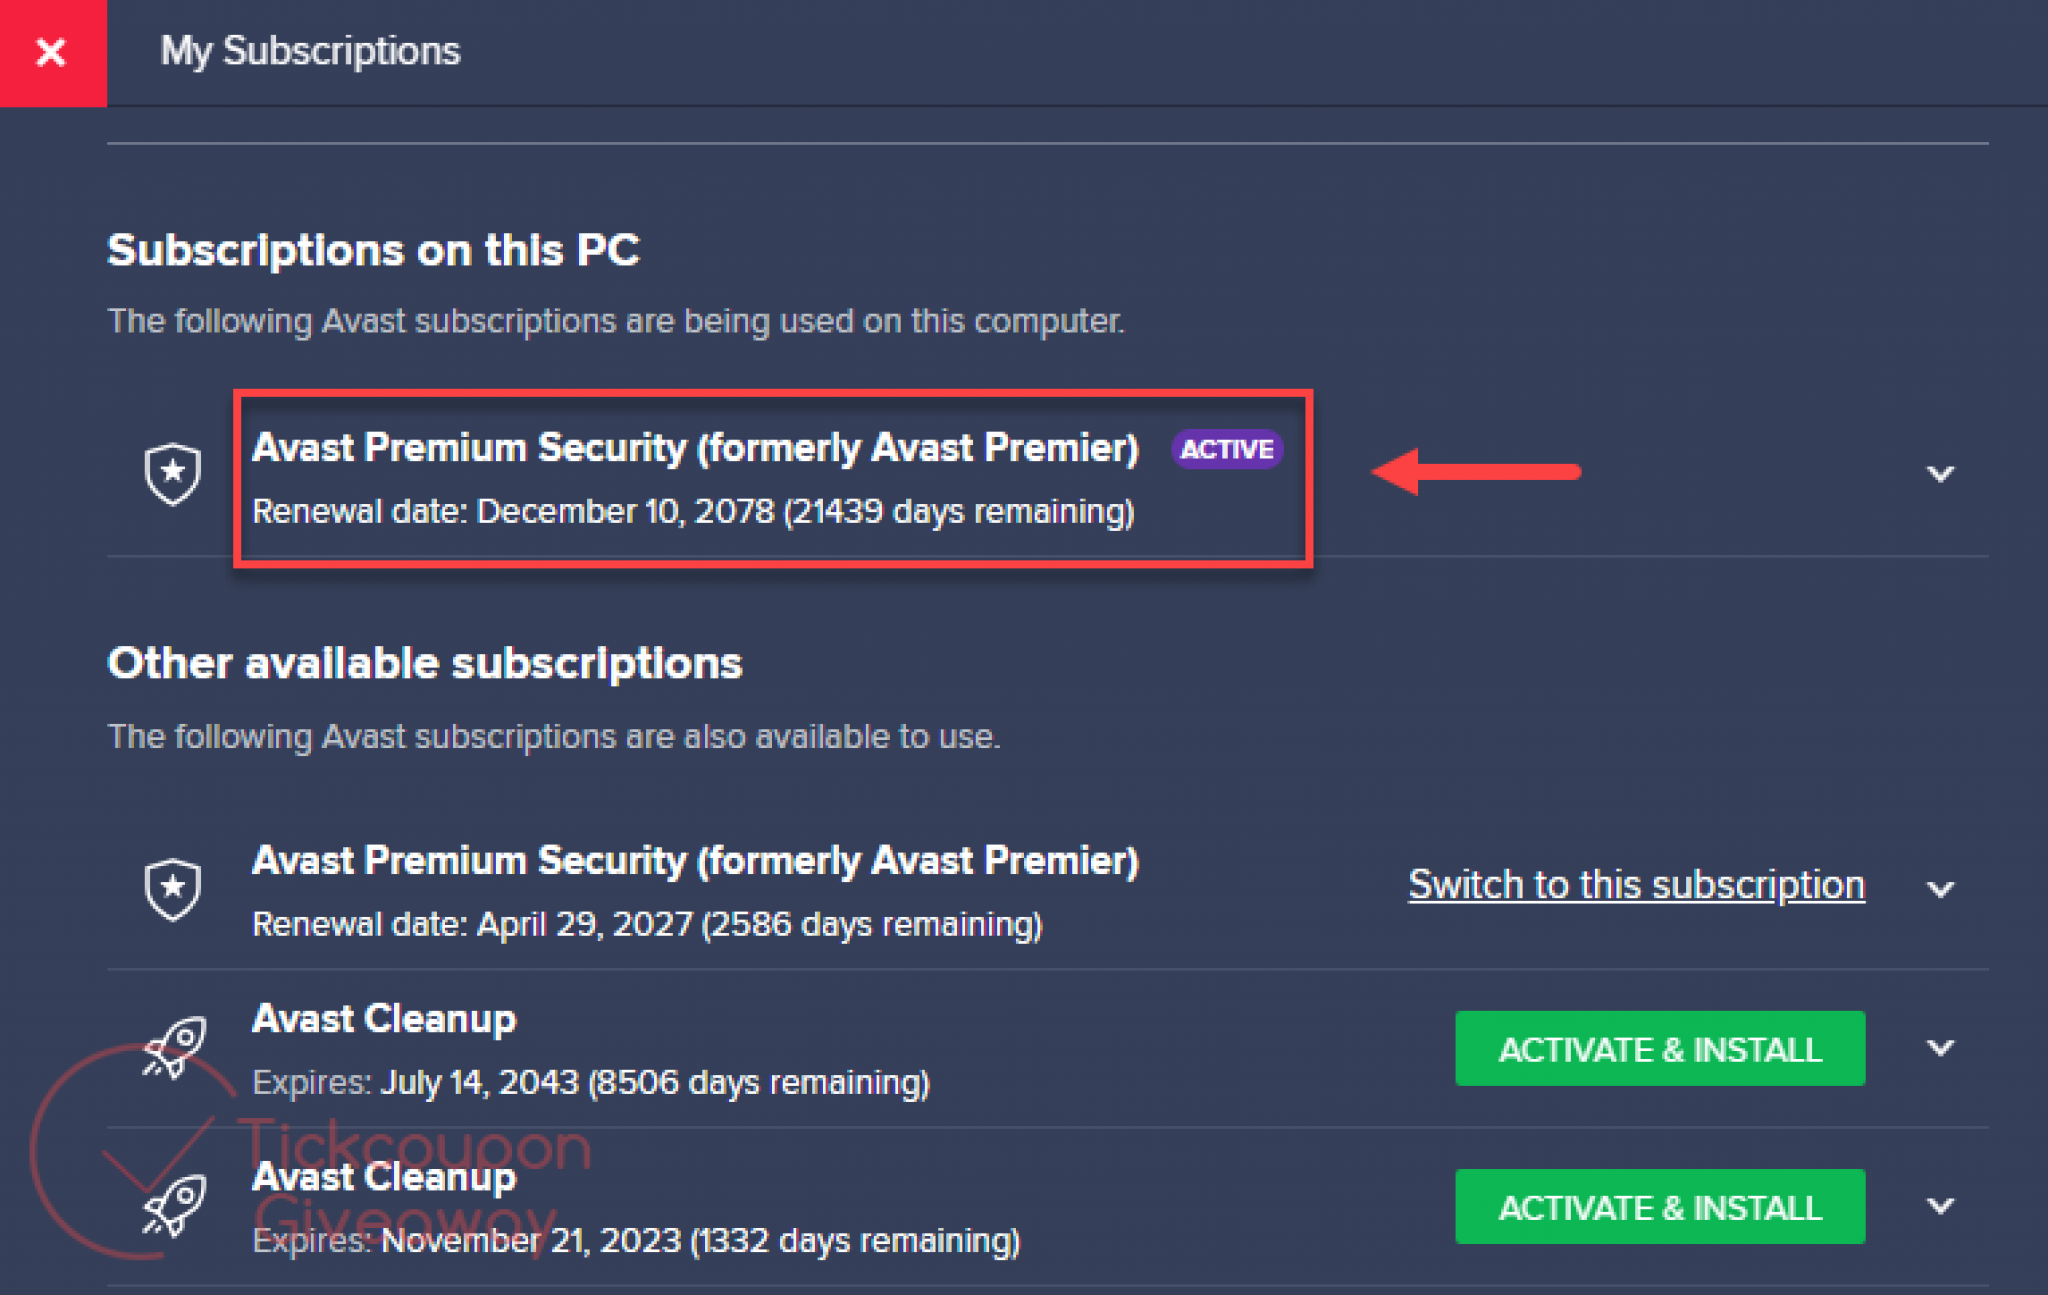The height and width of the screenshot is (1295, 2048).
Task: Select the active Avast Premium Security title
Action: pyautogui.click(x=695, y=448)
